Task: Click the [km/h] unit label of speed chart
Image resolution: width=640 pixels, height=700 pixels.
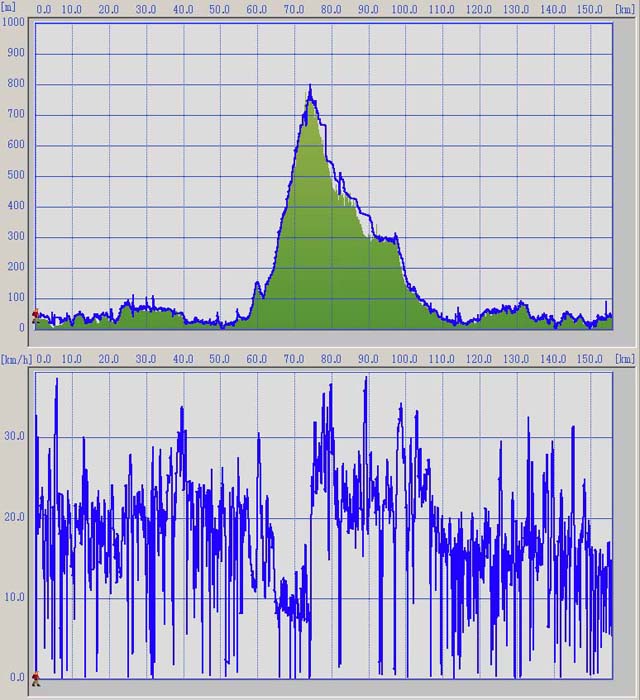Action: [17, 359]
